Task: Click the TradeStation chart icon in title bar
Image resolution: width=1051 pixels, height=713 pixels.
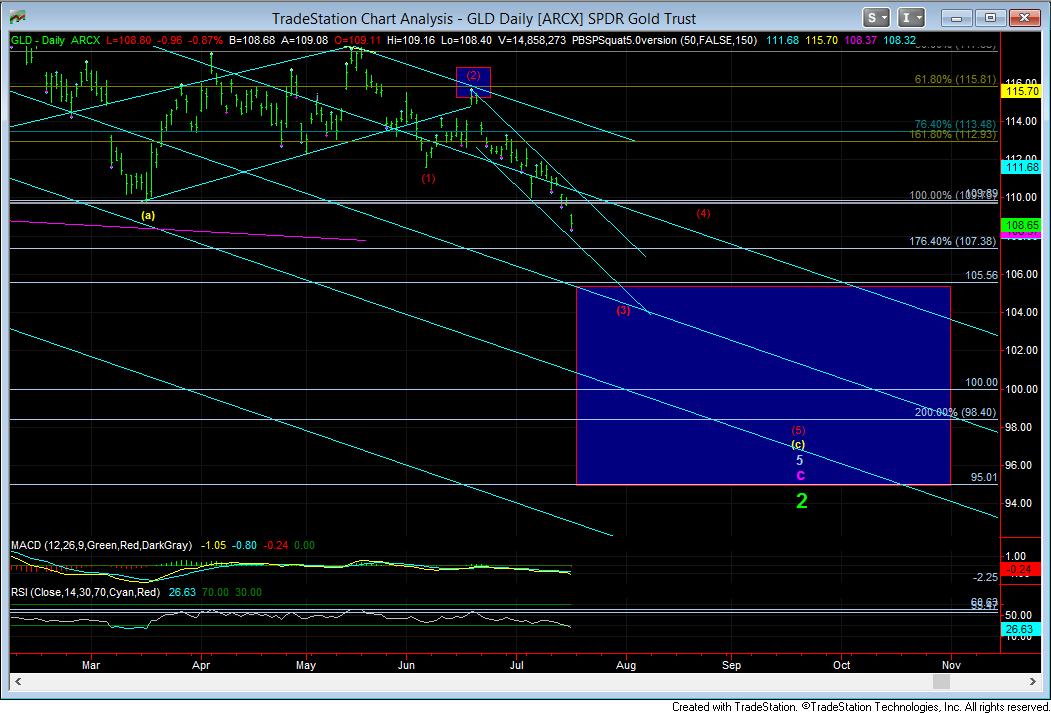Action: click(19, 17)
